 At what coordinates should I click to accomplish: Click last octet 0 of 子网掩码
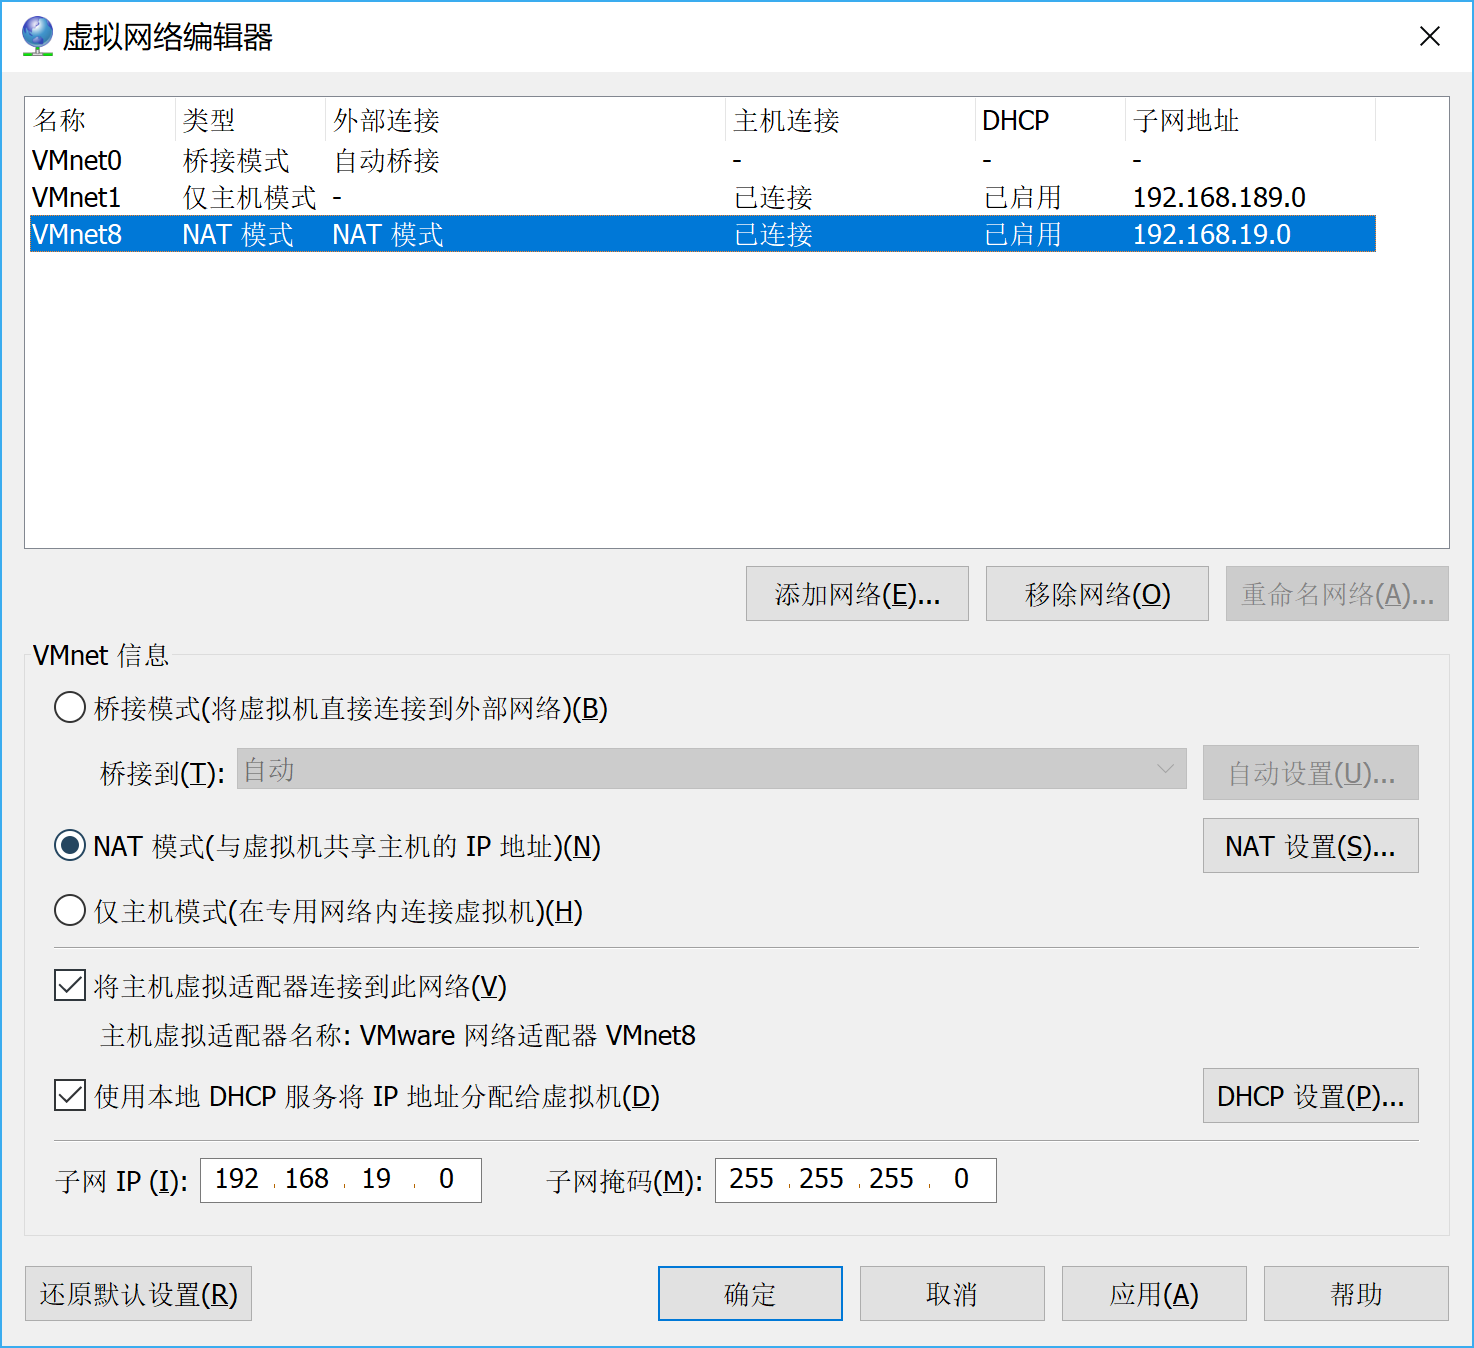click(x=961, y=1179)
